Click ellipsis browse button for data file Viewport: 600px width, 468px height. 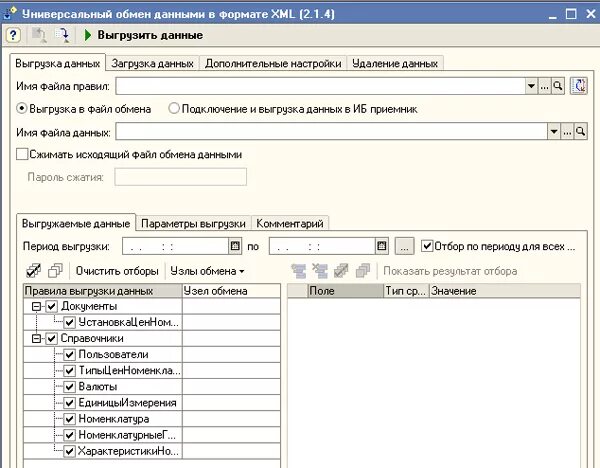click(567, 132)
